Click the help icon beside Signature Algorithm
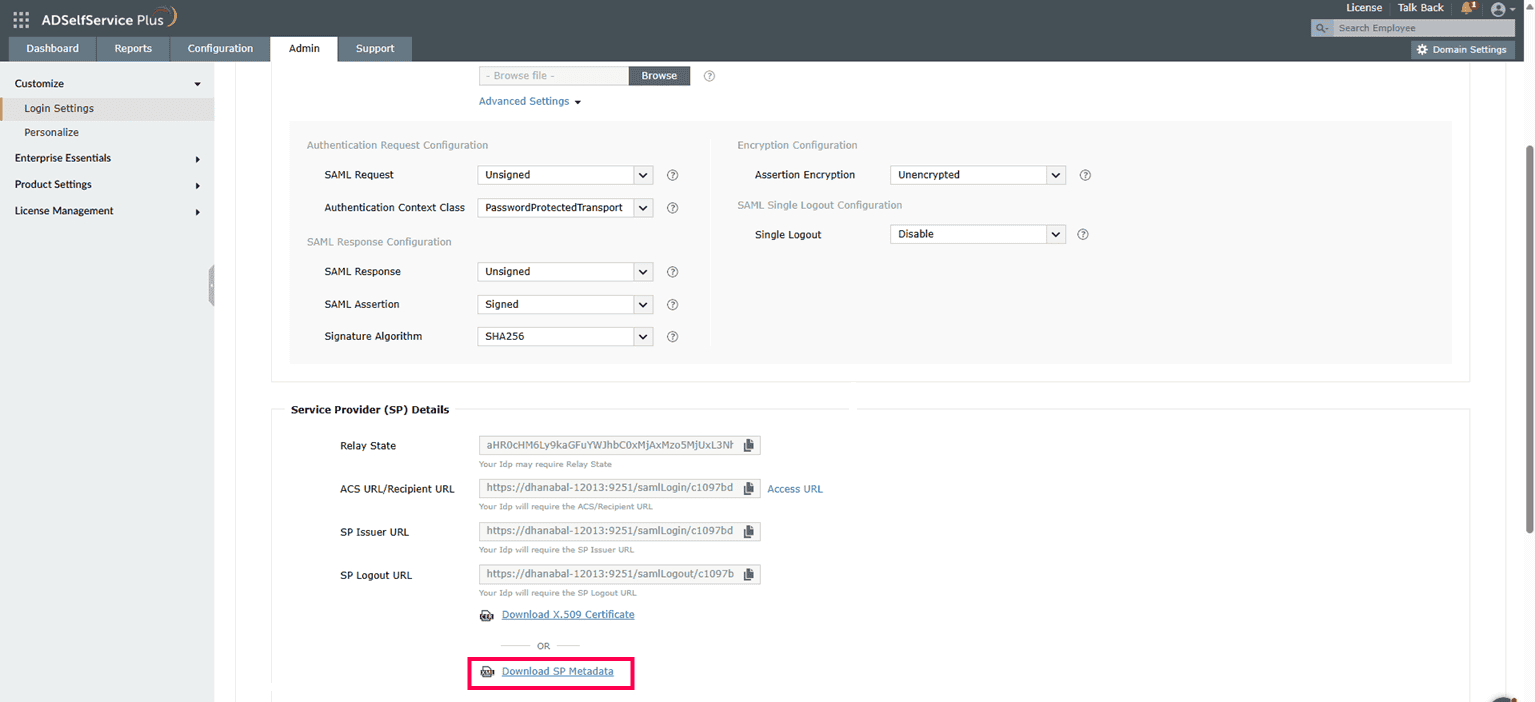 (672, 337)
